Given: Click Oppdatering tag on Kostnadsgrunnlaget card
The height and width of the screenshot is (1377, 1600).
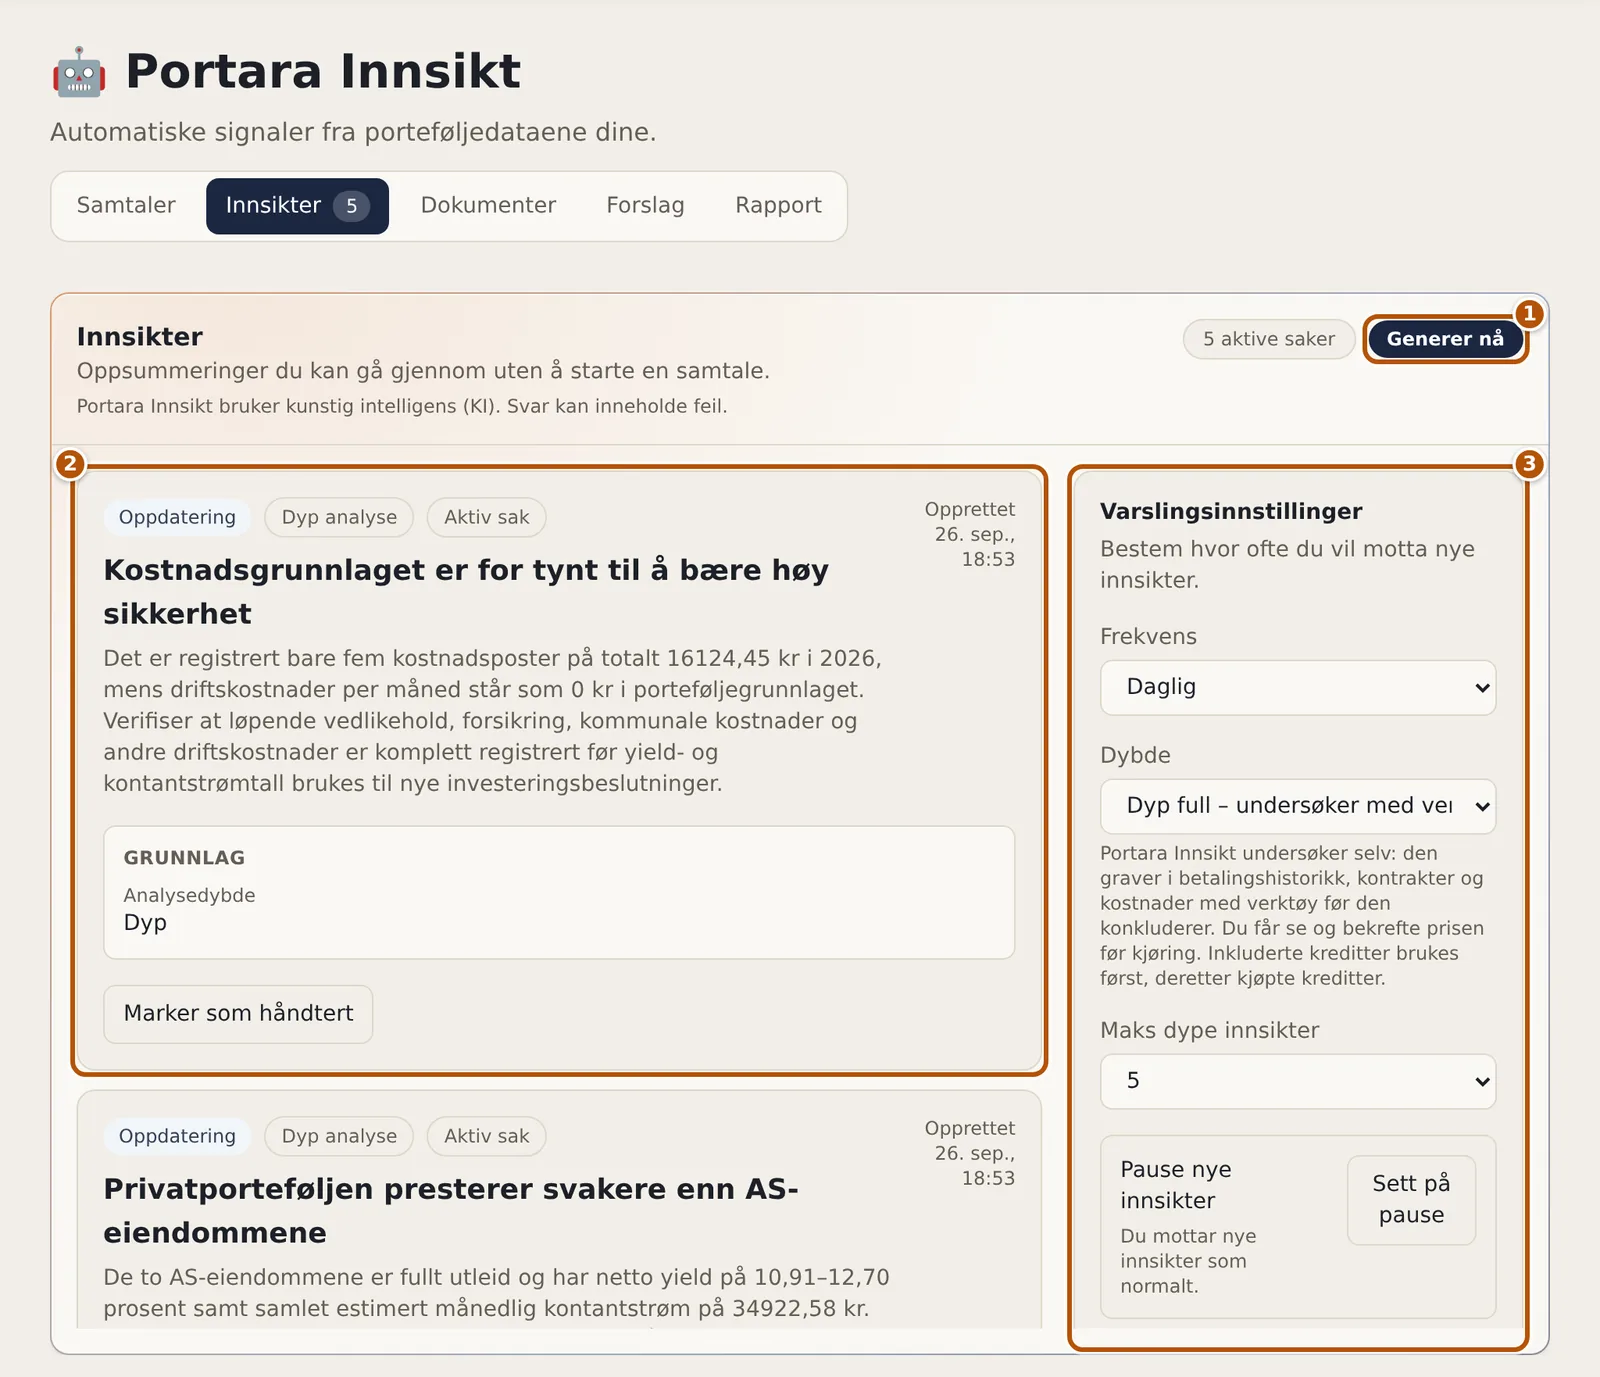Looking at the screenshot, I should pos(177,517).
